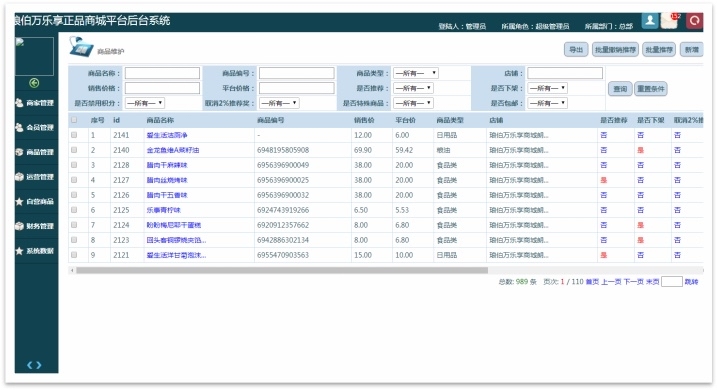Focus the 店铺 input field

[565, 73]
